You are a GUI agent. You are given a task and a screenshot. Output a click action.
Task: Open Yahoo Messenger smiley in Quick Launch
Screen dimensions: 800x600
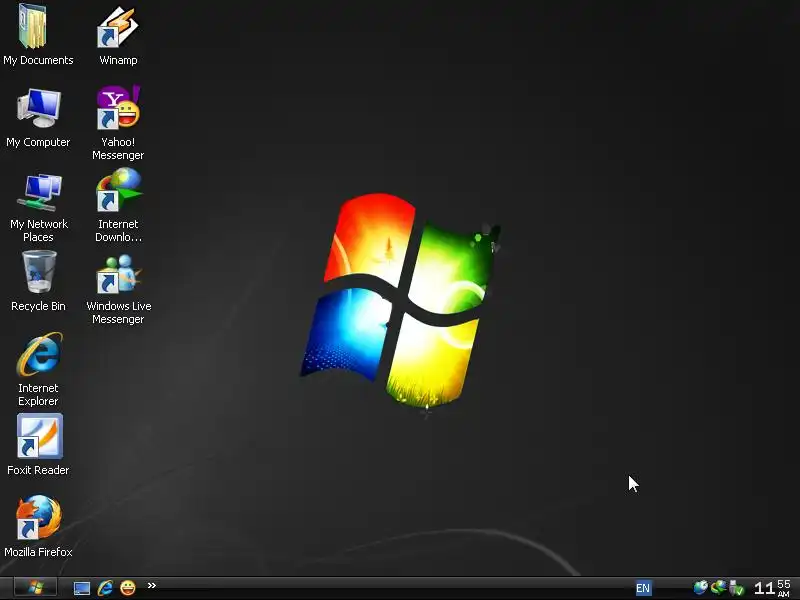pos(128,588)
